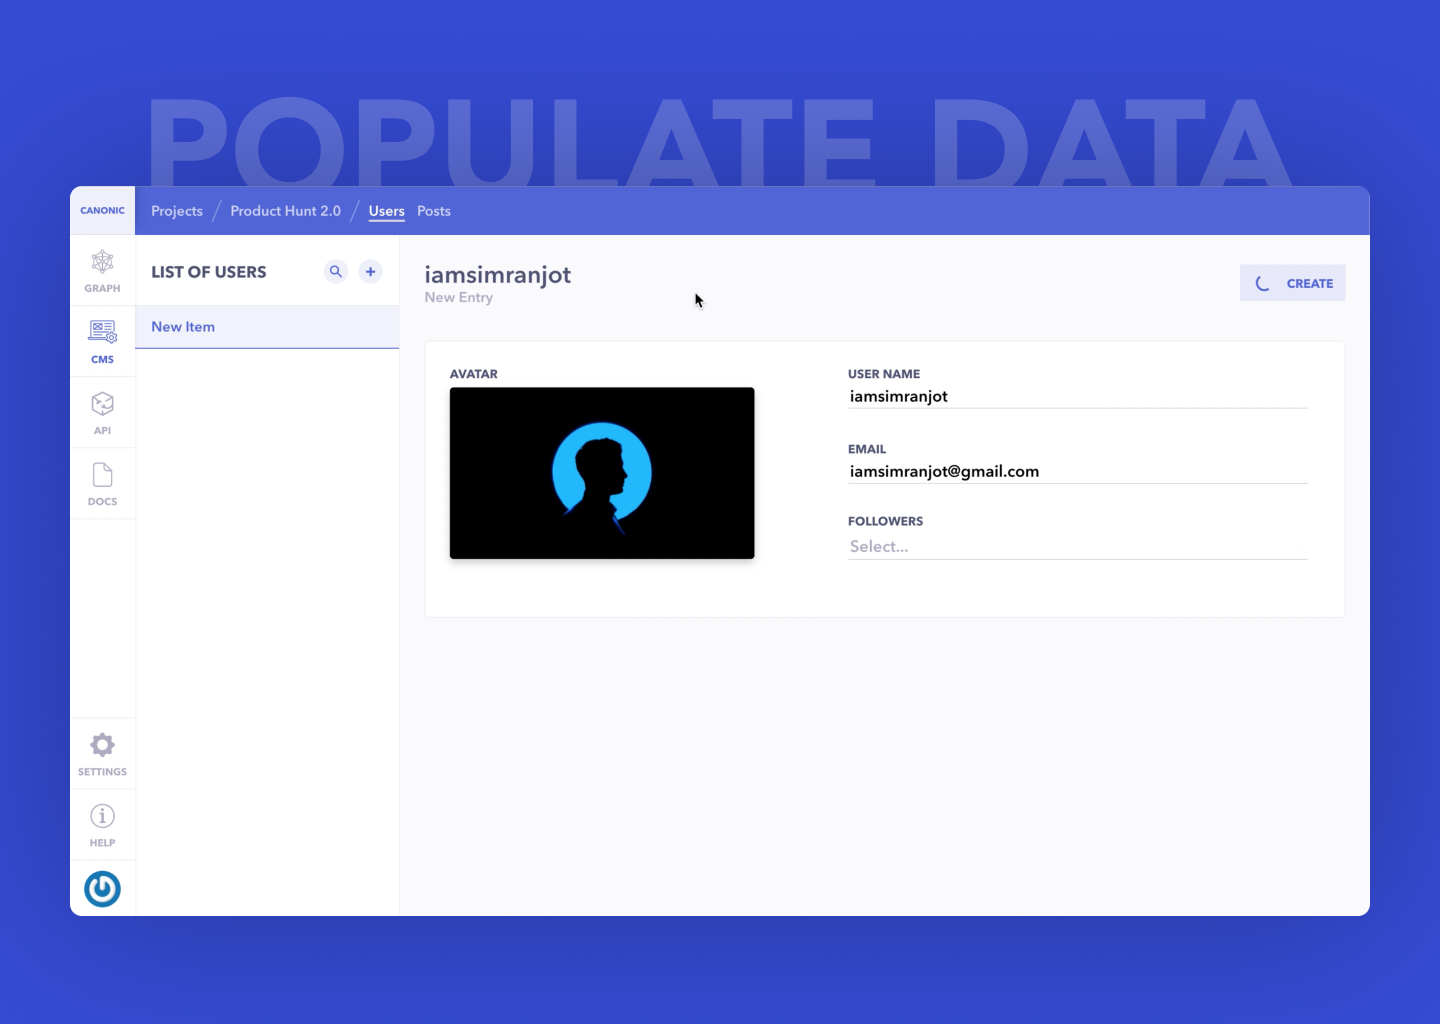Click the Canonic logo
Image resolution: width=1440 pixels, height=1024 pixels.
(102, 211)
